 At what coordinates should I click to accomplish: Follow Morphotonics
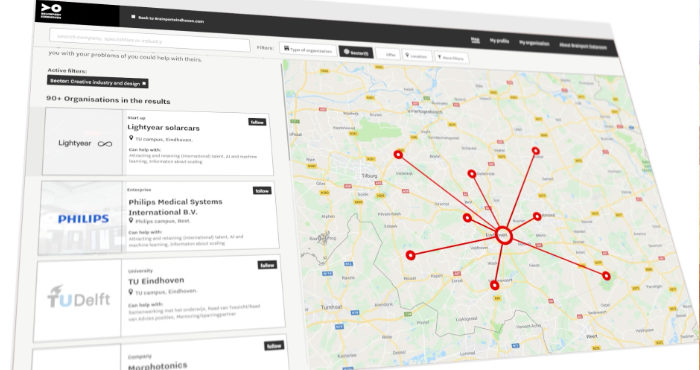pos(273,346)
